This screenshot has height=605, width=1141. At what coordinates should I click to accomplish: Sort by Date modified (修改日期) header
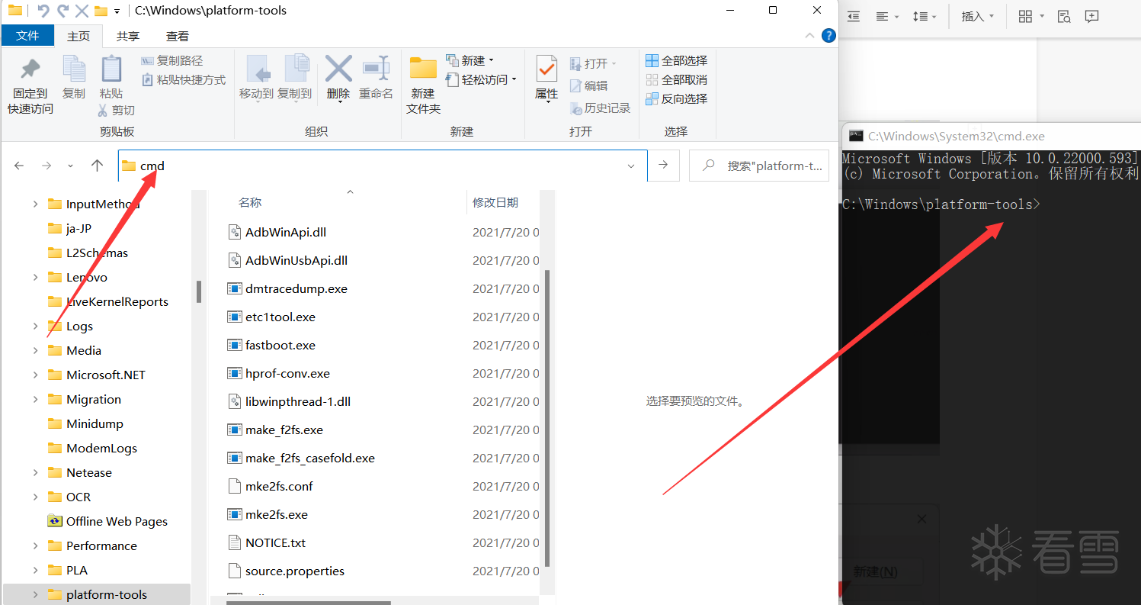pyautogui.click(x=495, y=202)
